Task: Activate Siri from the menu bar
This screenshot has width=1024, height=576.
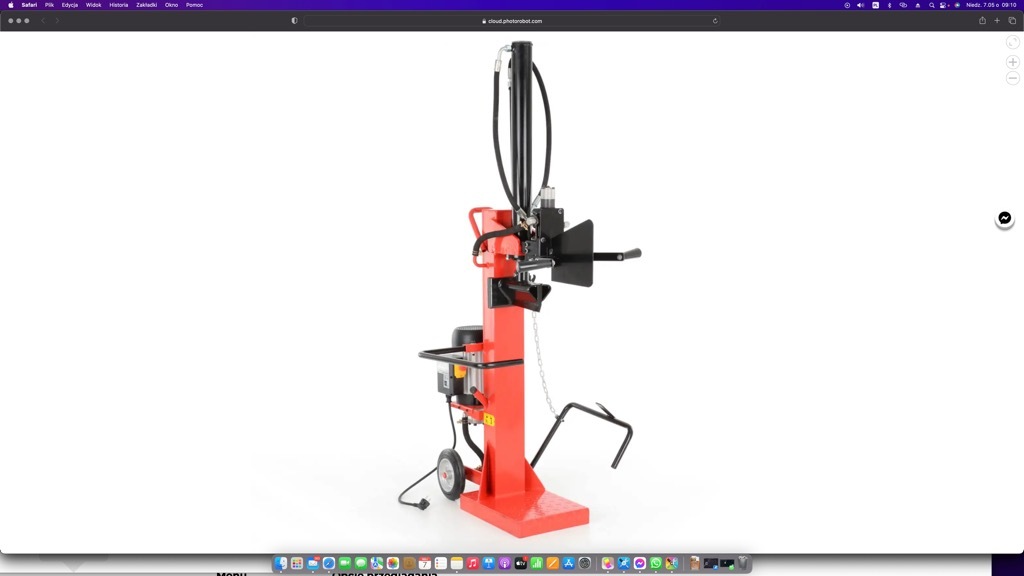Action: pos(957,5)
